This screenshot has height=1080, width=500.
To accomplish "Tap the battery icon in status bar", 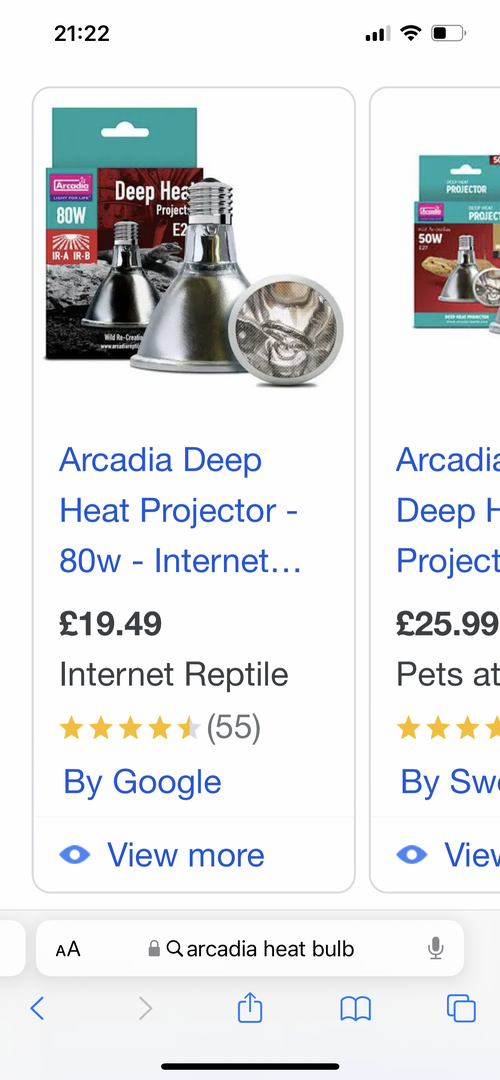I will 448,32.
